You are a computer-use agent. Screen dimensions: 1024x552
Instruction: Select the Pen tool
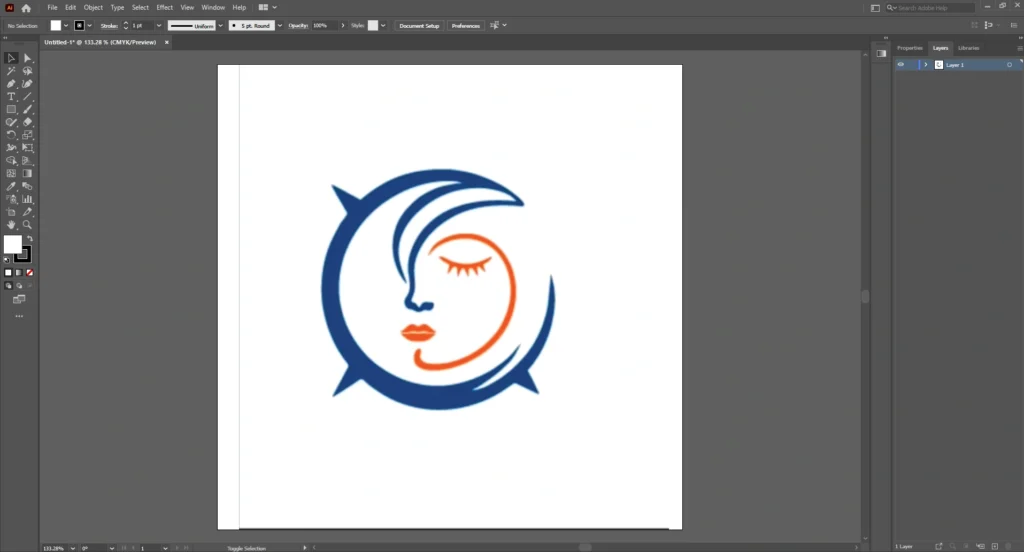pos(11,84)
